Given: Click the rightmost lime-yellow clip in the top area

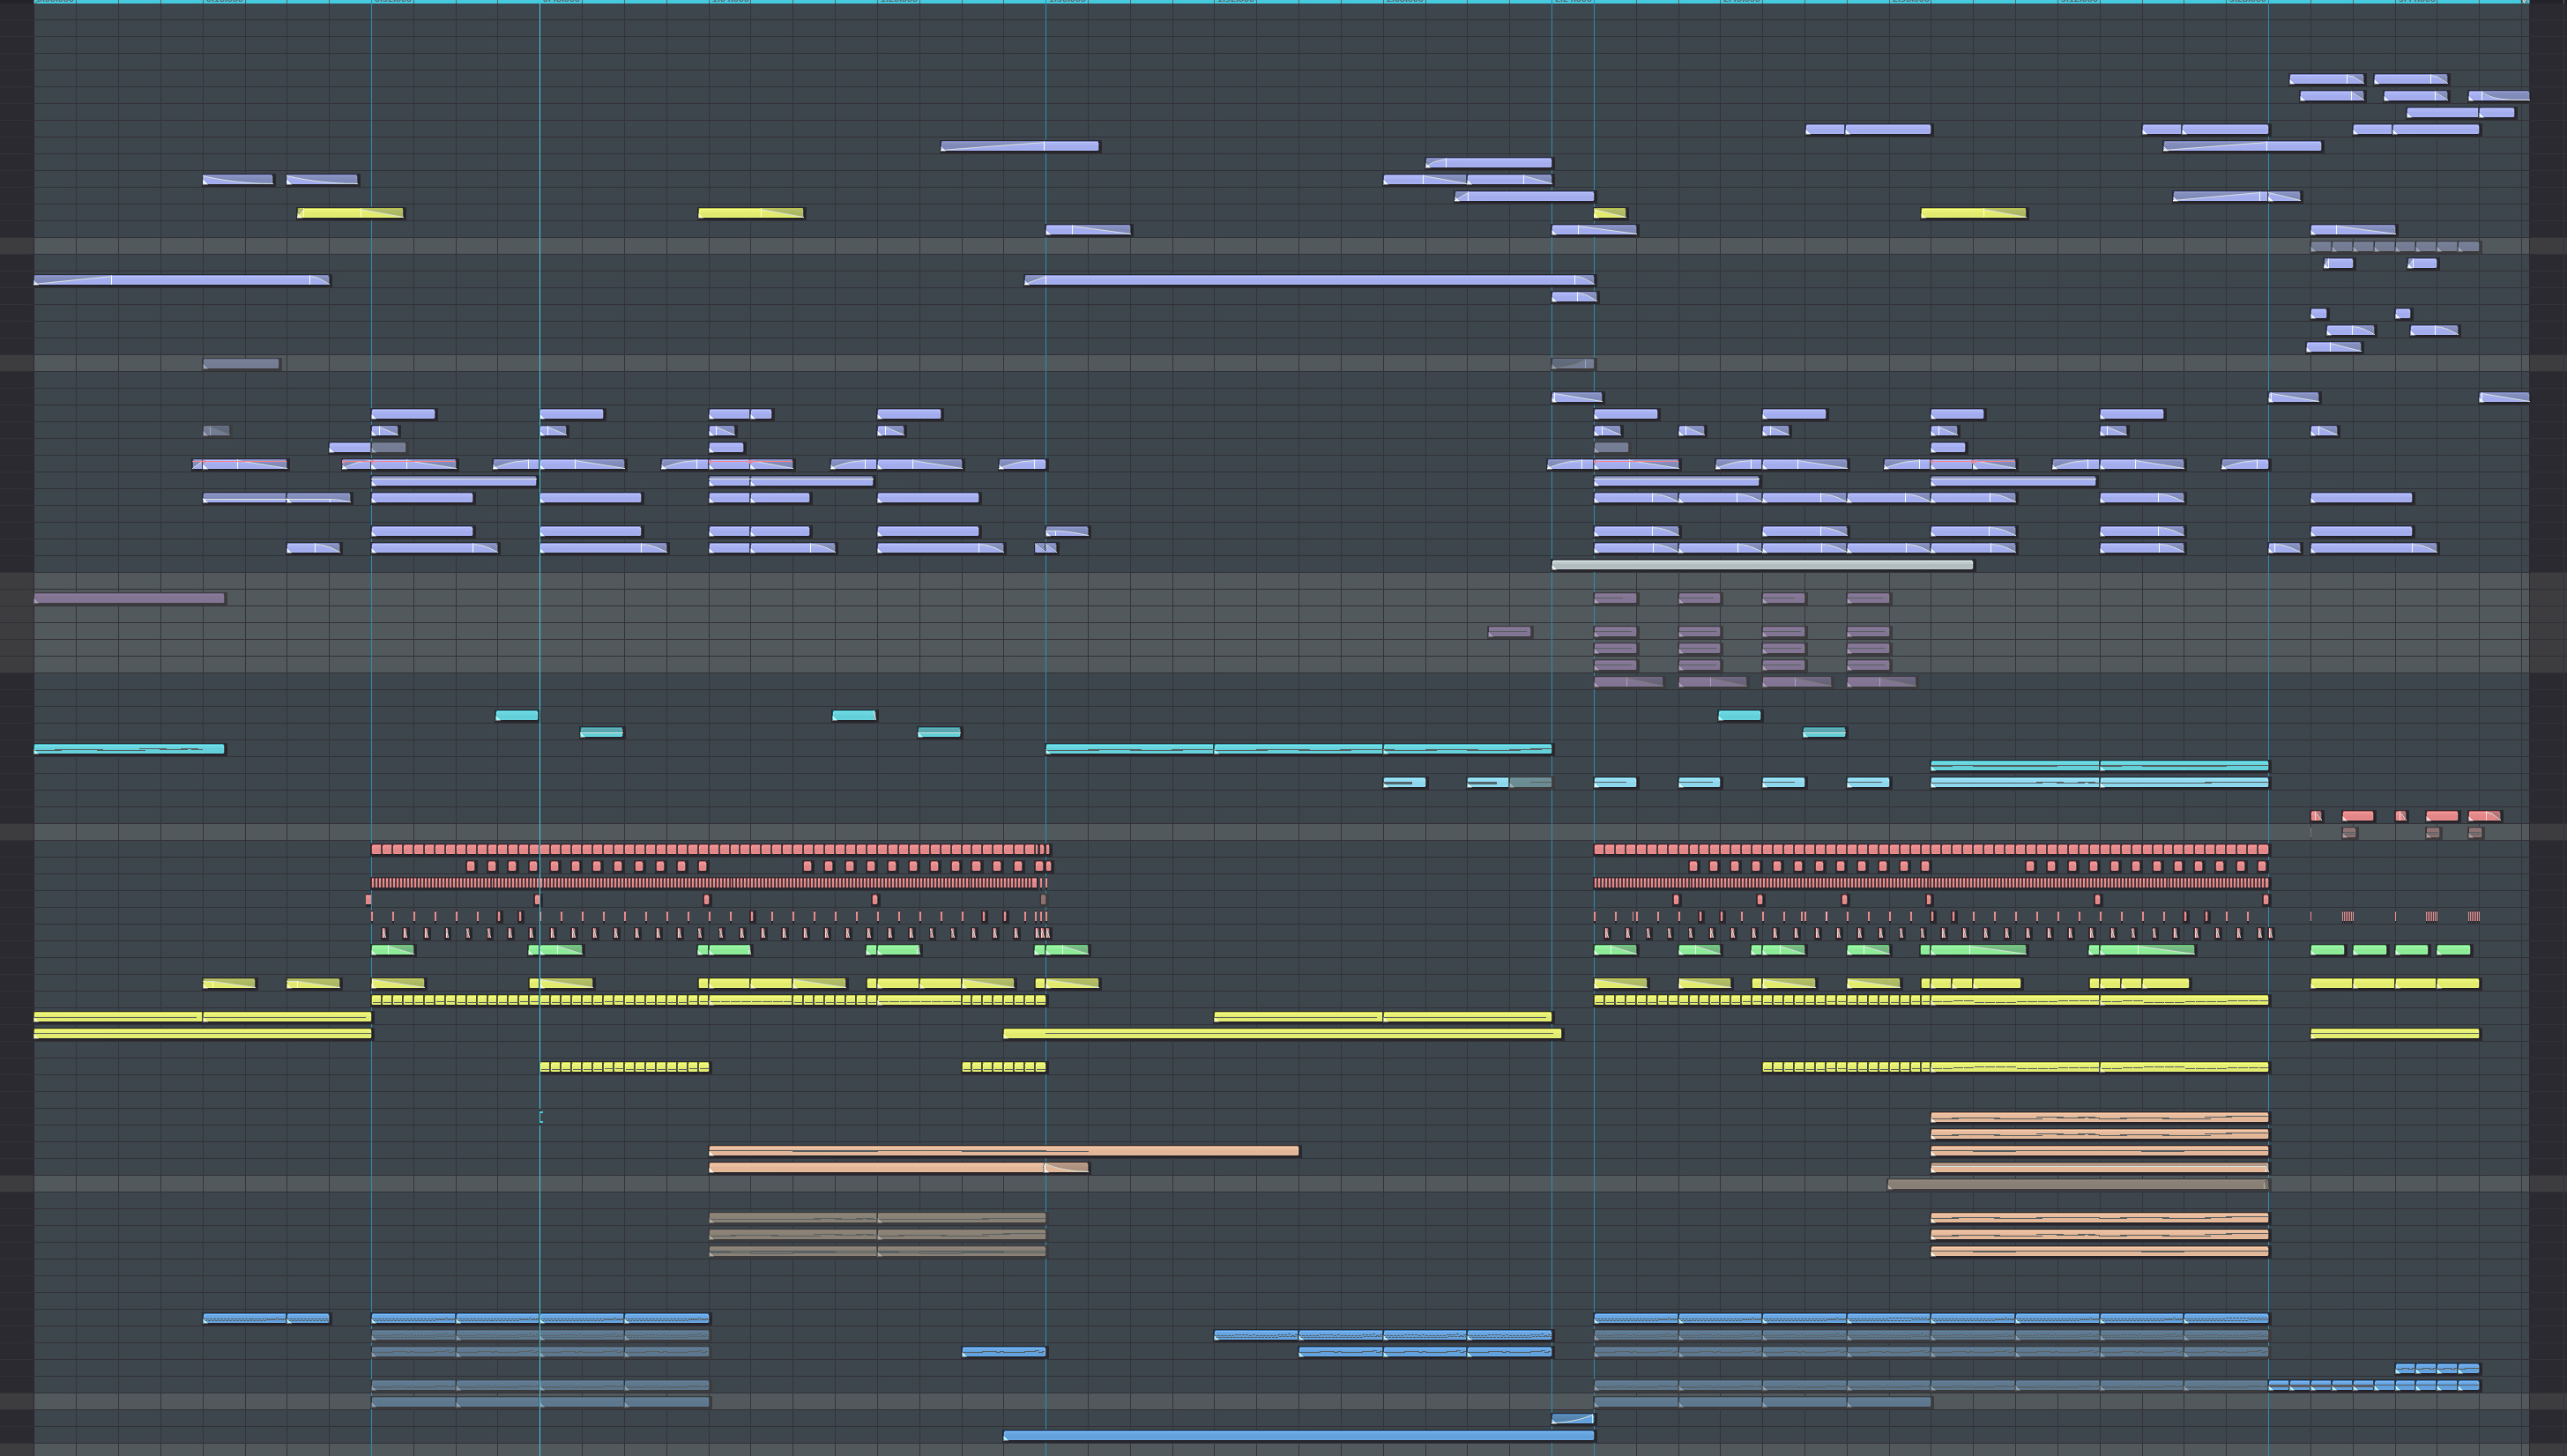Looking at the screenshot, I should (x=1972, y=213).
